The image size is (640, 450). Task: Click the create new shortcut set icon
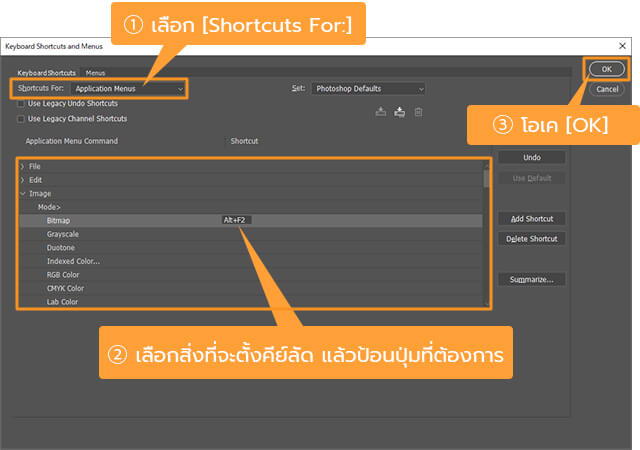pos(399,112)
